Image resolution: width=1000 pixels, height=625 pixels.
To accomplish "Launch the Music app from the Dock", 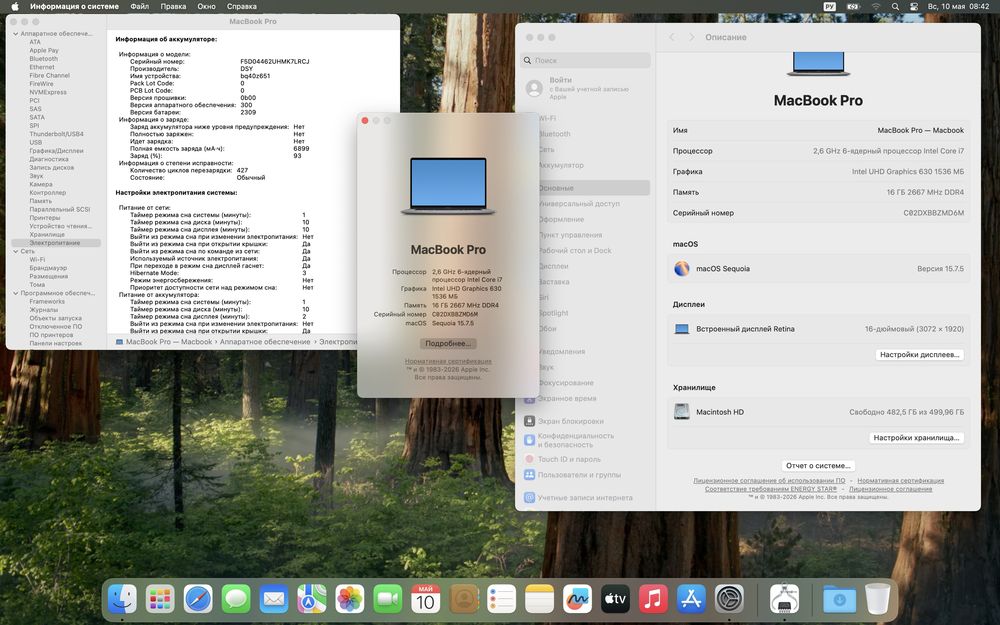I will pyautogui.click(x=653, y=599).
